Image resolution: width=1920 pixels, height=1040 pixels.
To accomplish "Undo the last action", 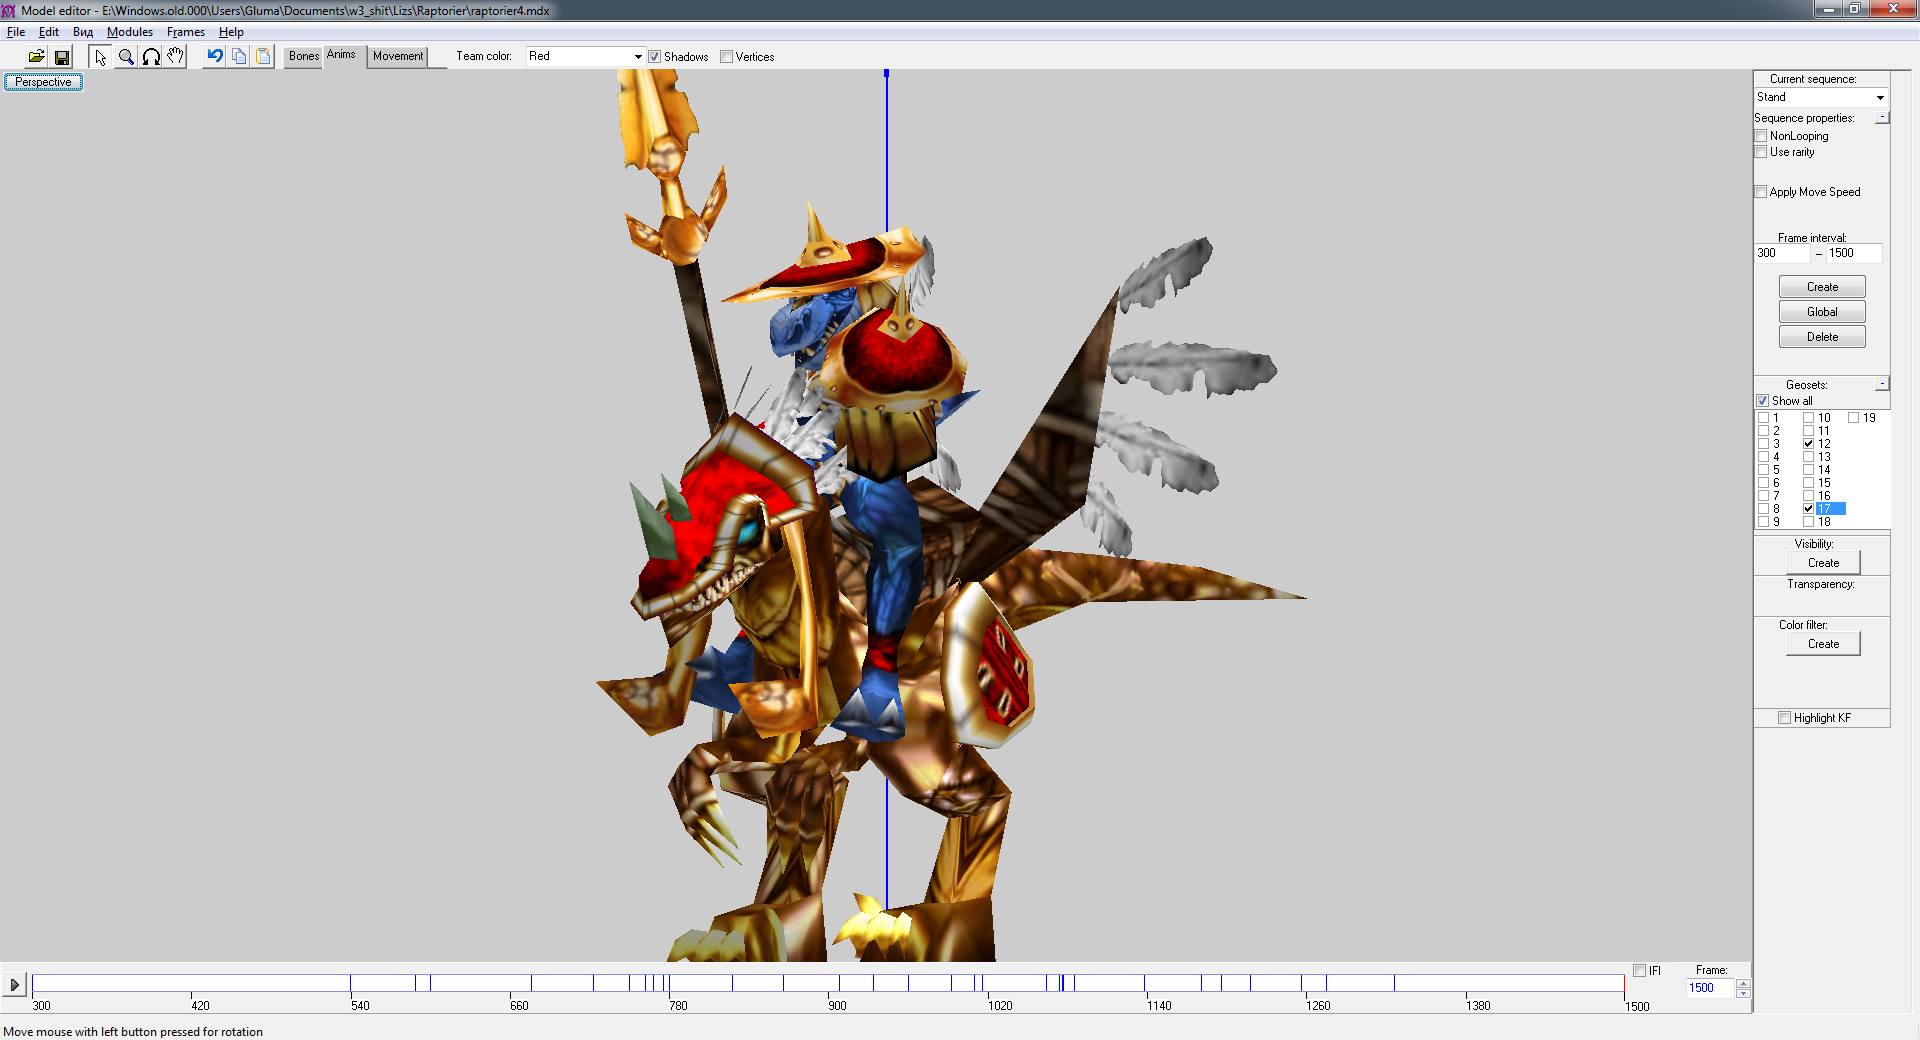I will pyautogui.click(x=214, y=56).
